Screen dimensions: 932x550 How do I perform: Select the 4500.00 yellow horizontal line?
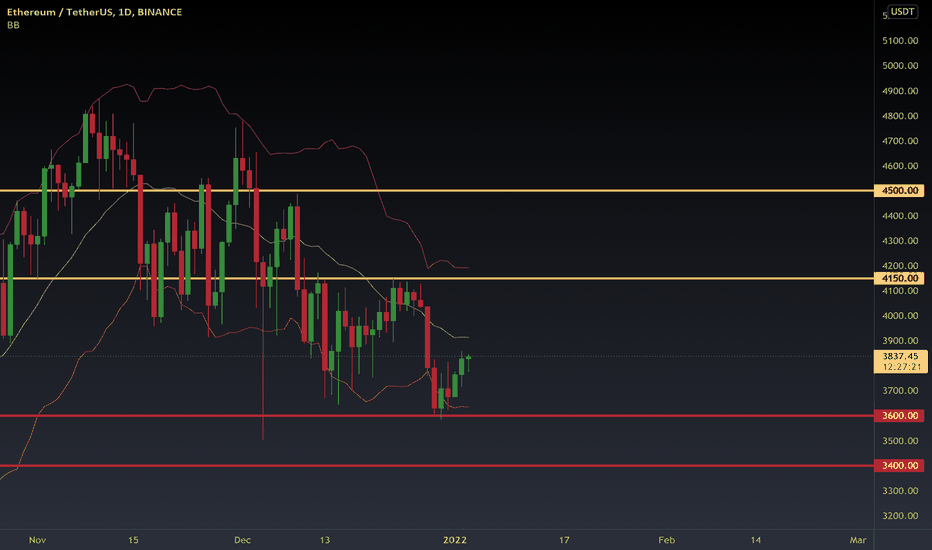(437, 190)
